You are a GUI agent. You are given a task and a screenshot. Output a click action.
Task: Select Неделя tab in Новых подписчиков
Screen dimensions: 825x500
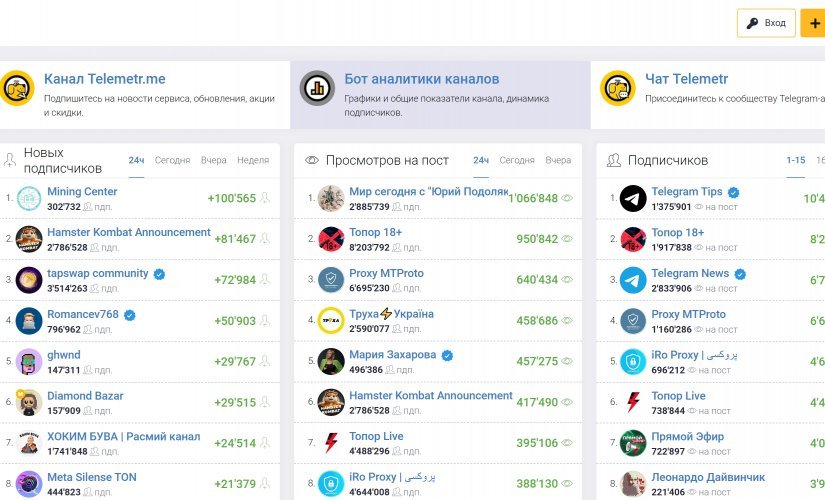[253, 160]
